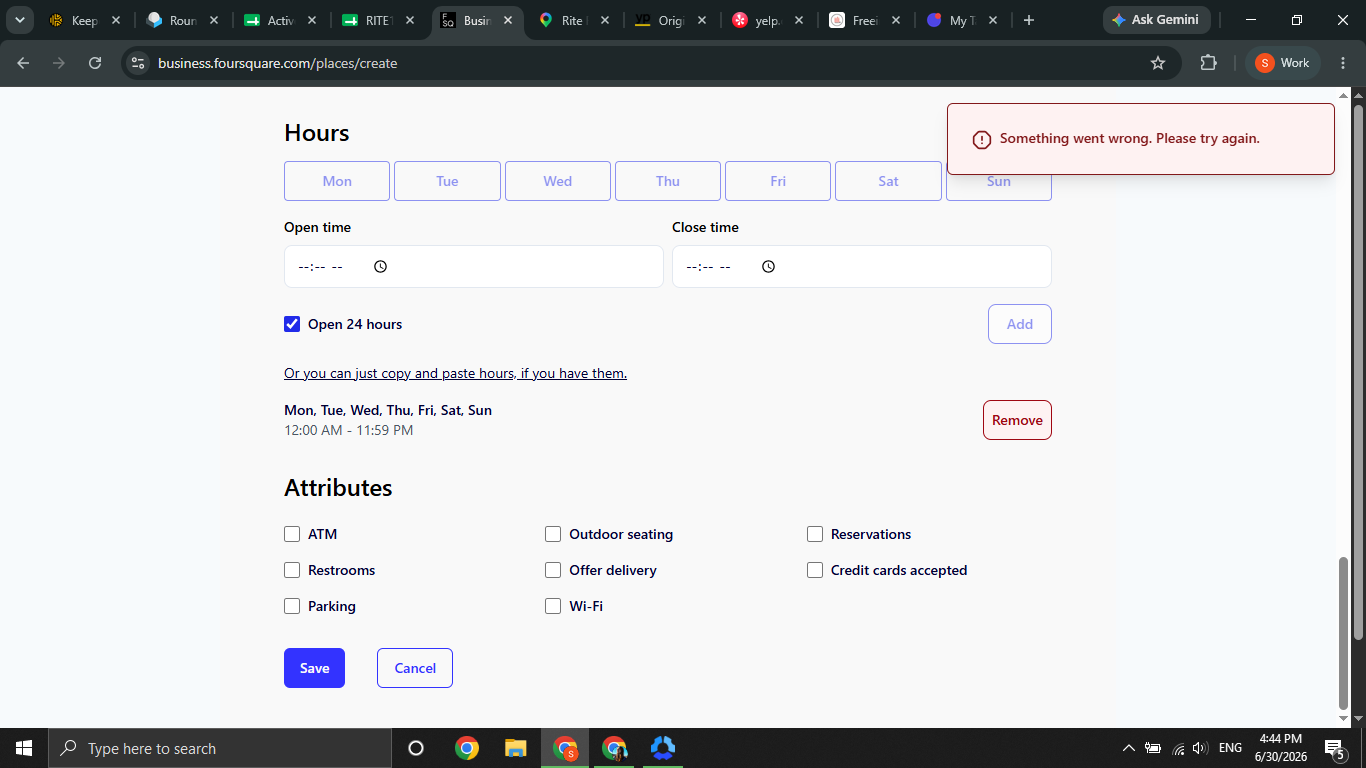Viewport: 1366px width, 768px height.
Task: Check the Offer delivery option
Action: pos(553,570)
